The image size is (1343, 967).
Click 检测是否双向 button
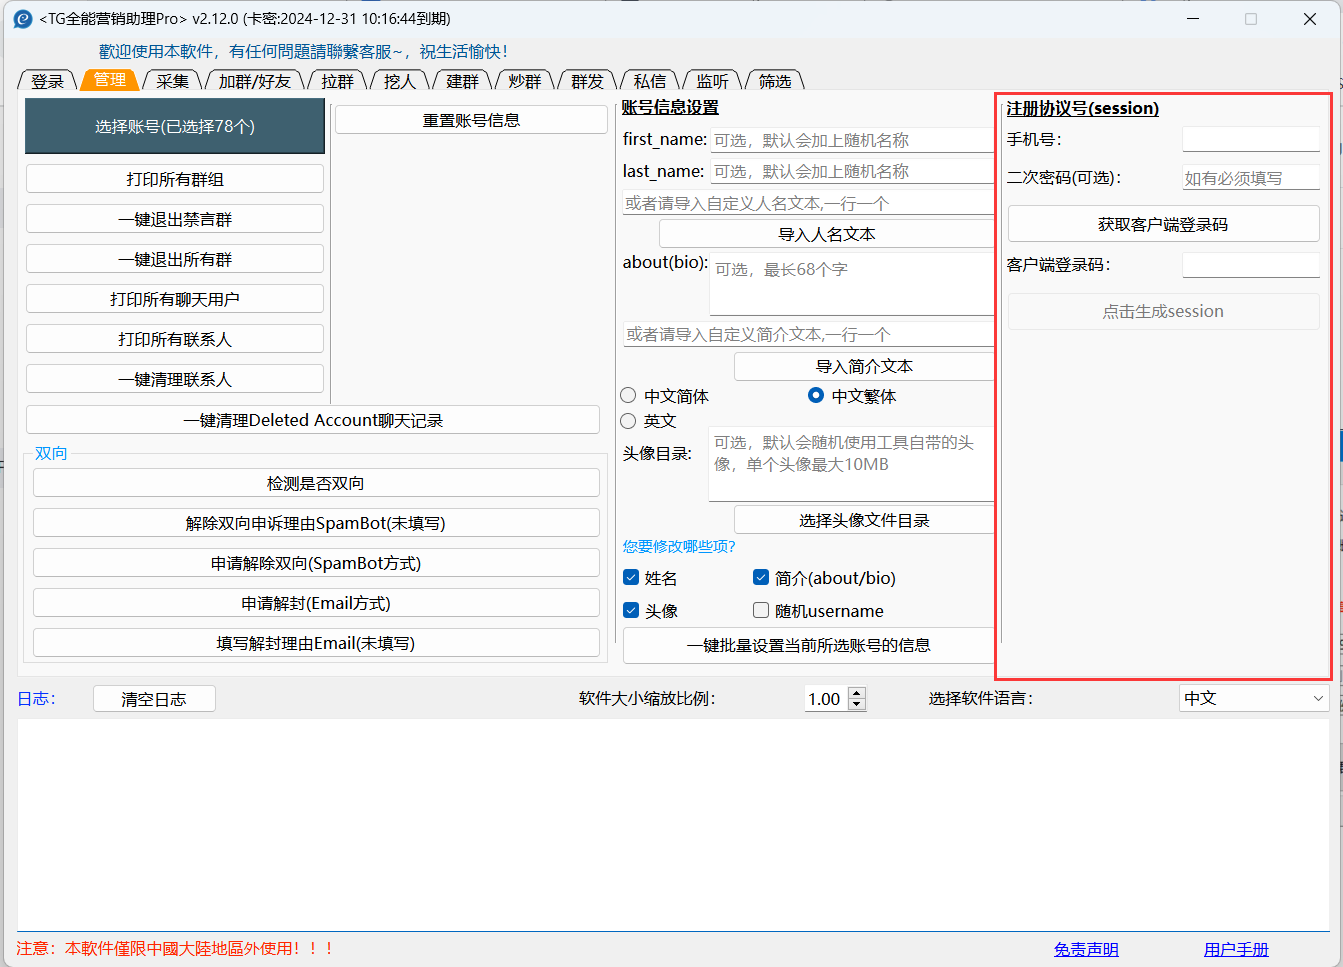coord(316,483)
